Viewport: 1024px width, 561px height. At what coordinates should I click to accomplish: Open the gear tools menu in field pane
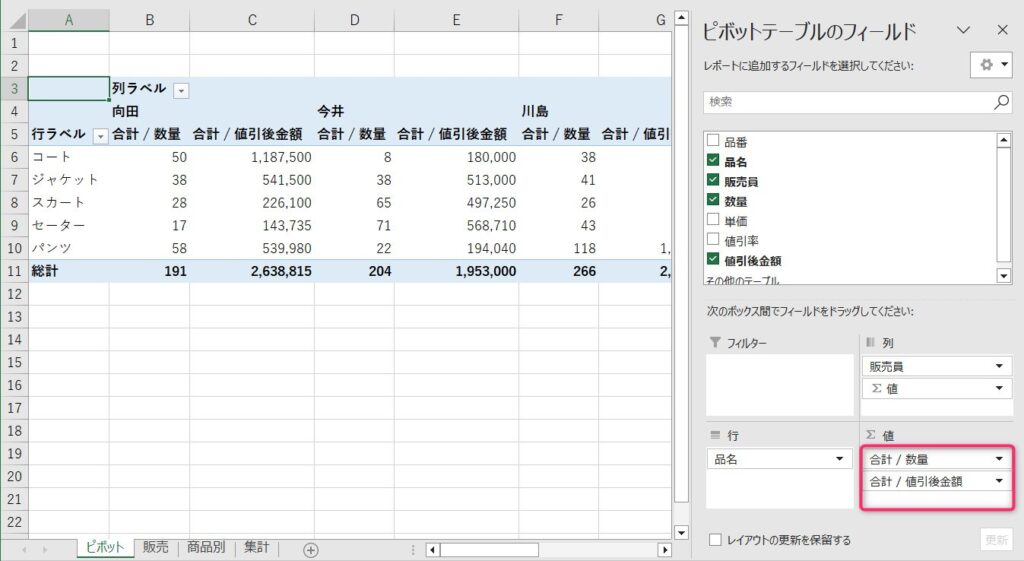tap(991, 65)
